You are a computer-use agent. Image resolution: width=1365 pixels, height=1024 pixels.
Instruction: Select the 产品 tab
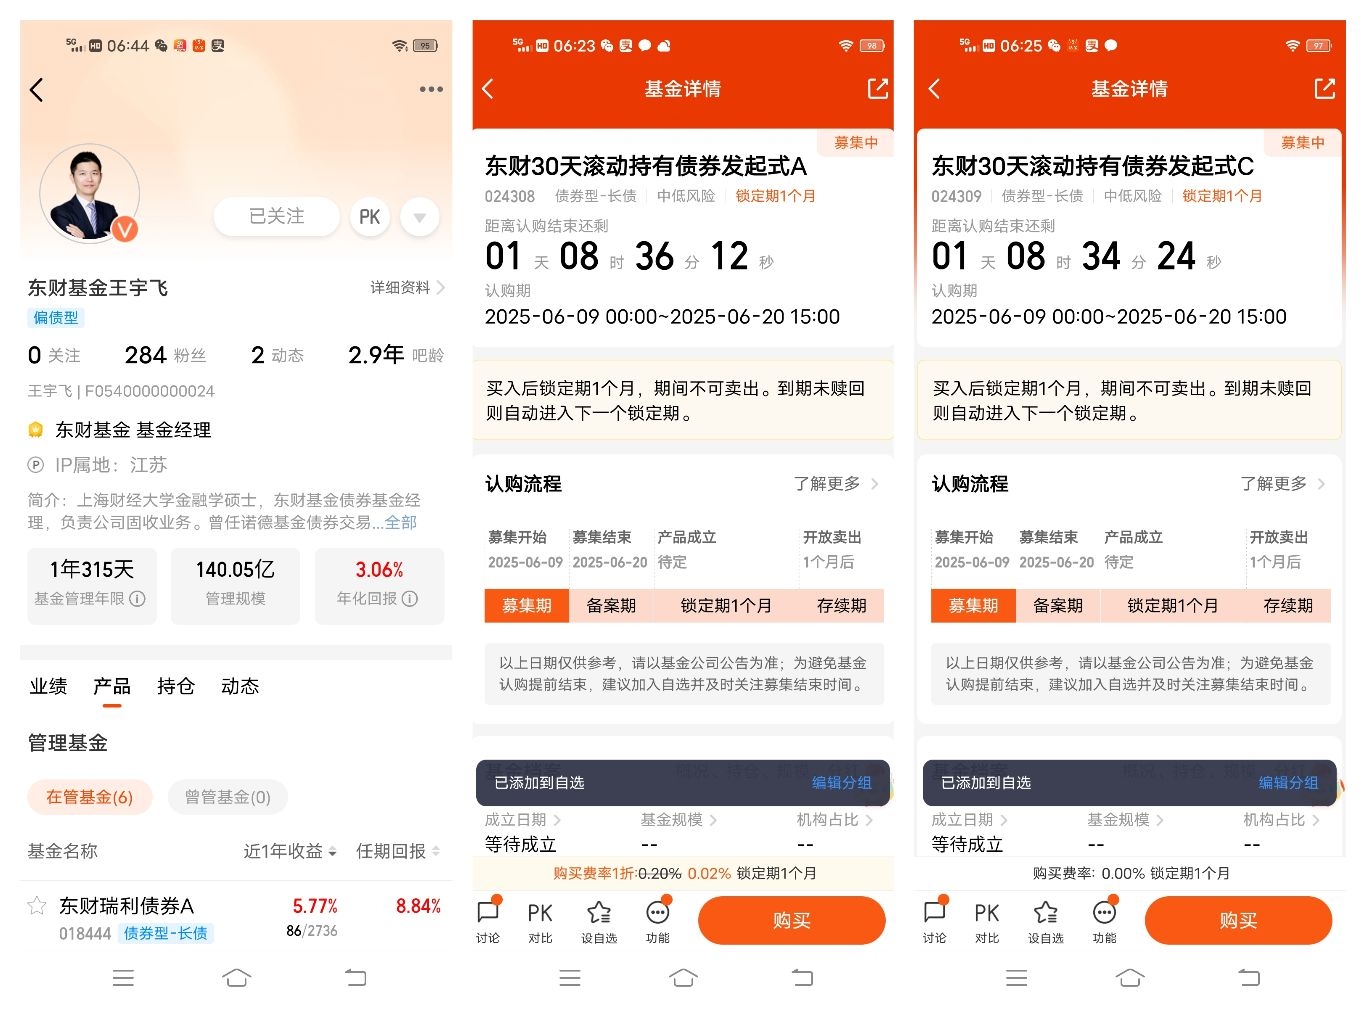[112, 686]
